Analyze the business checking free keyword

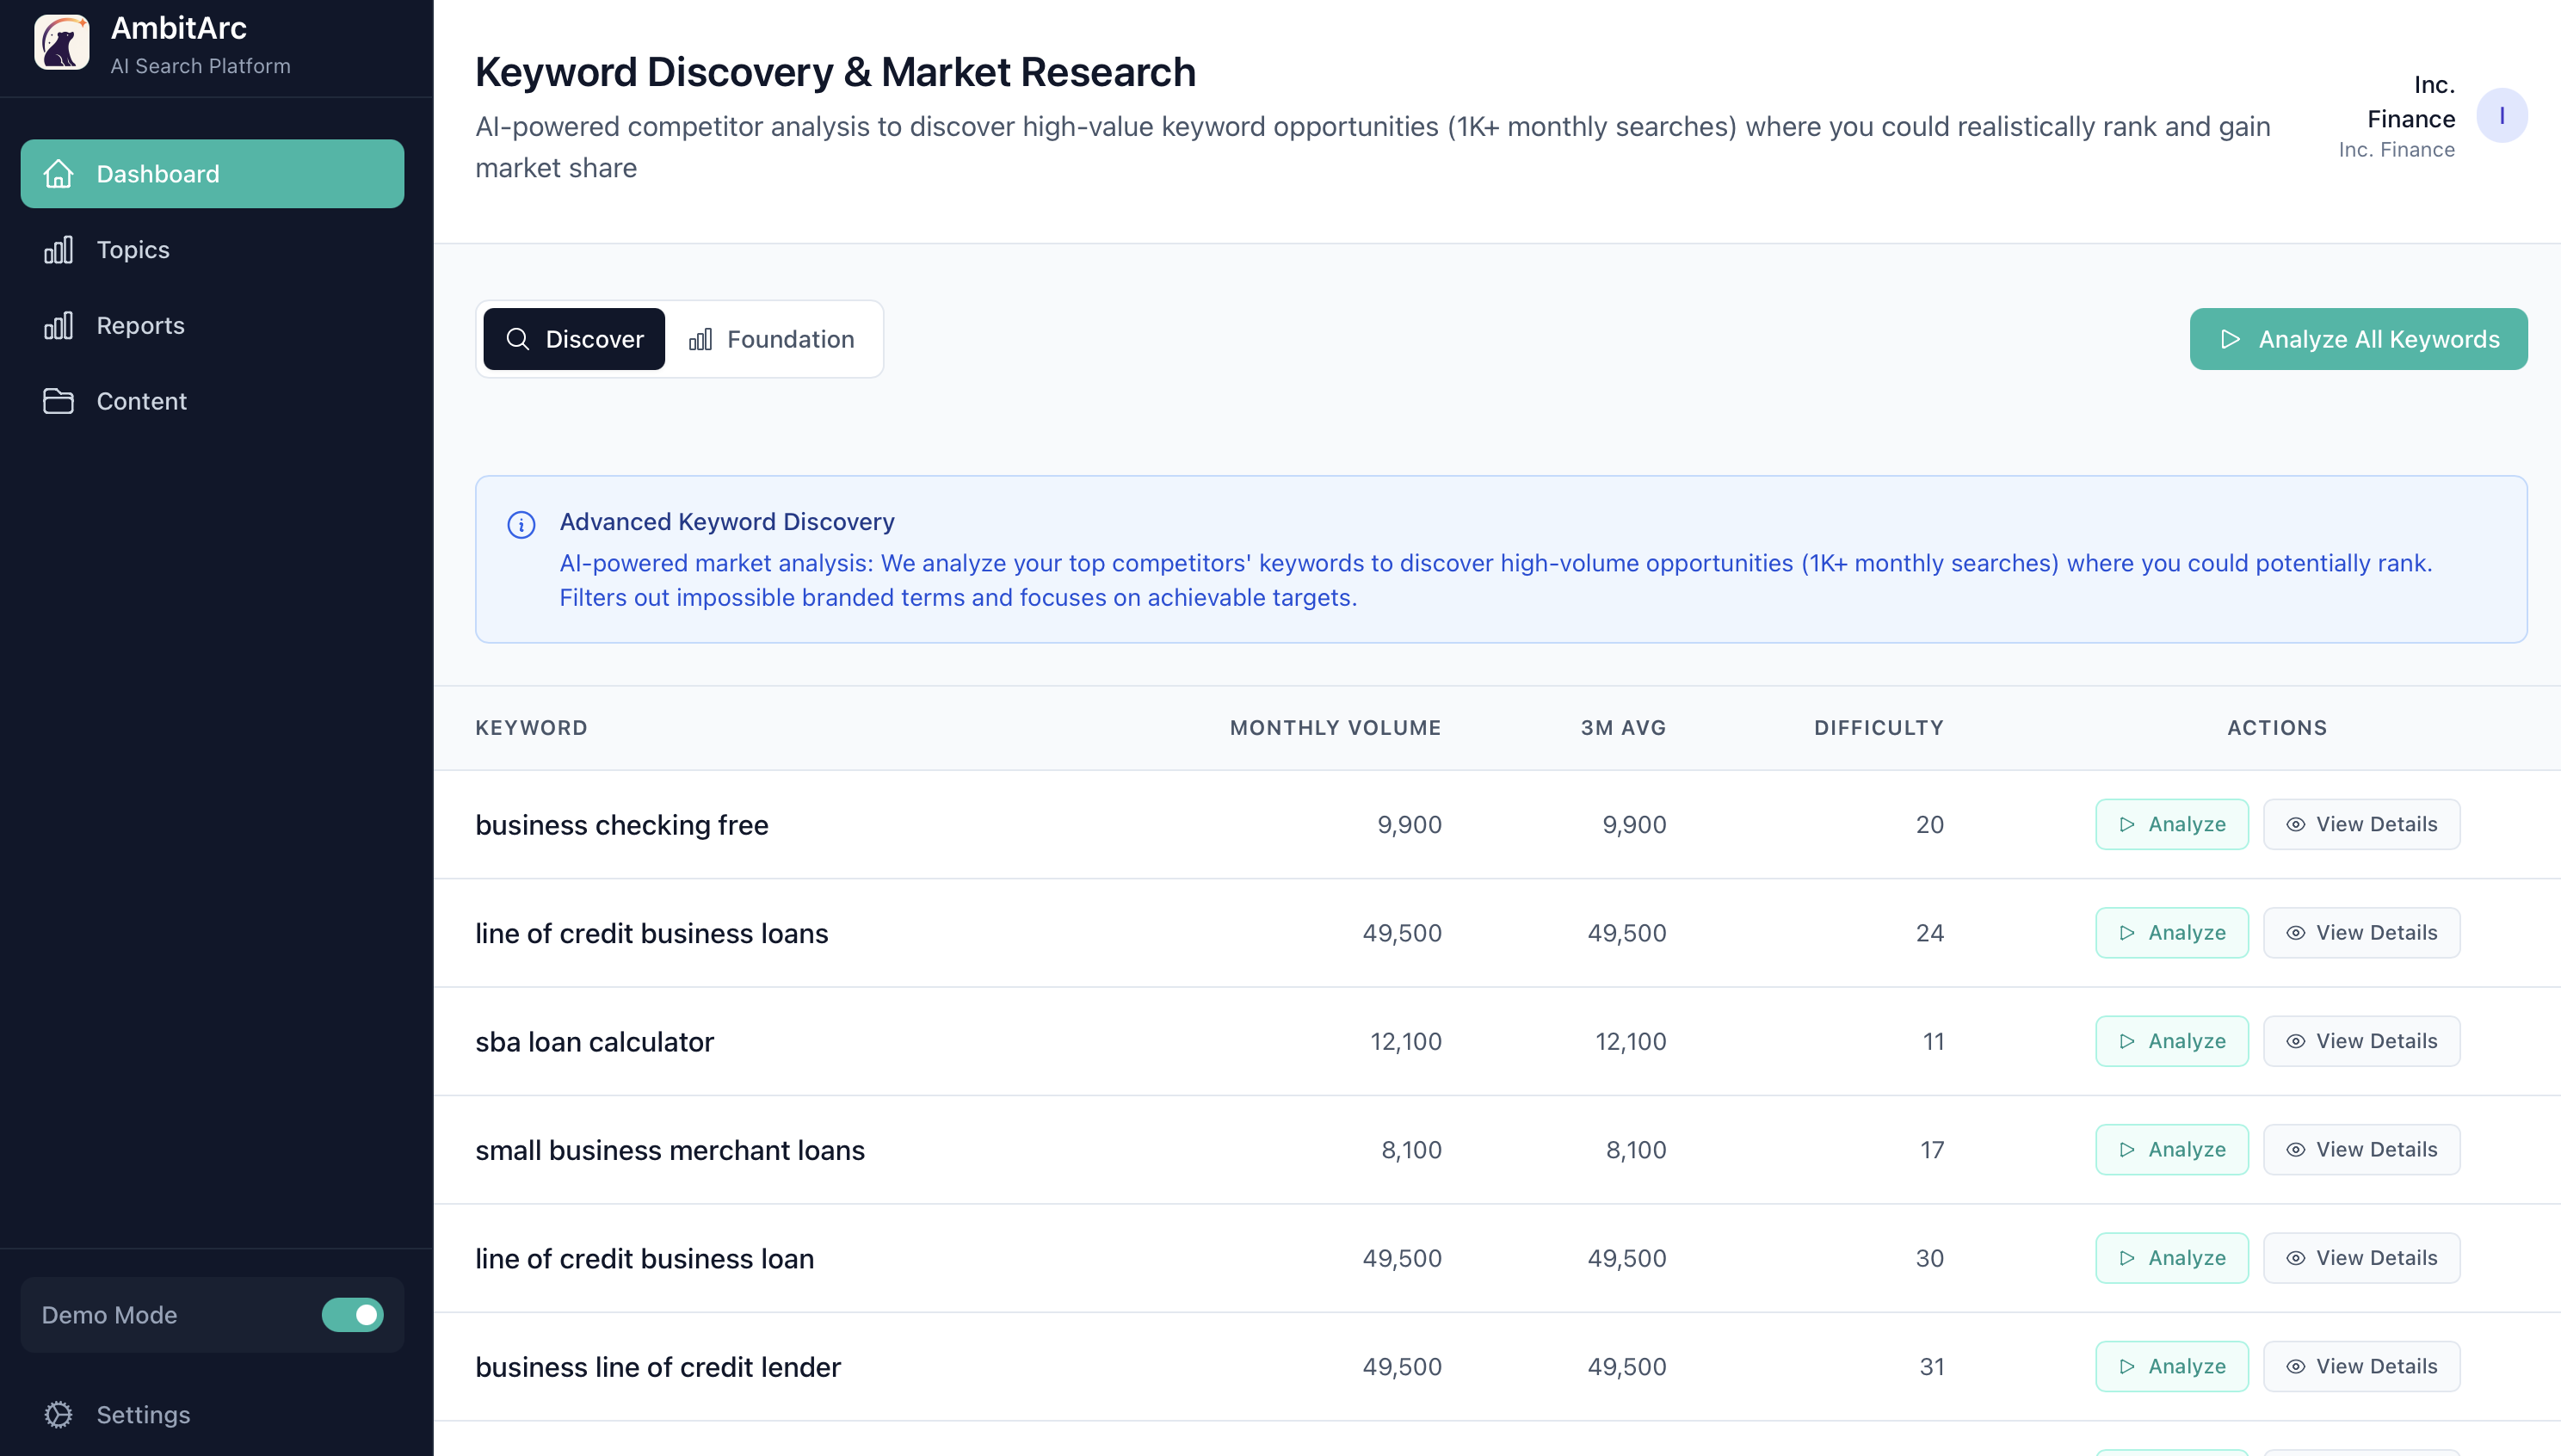2171,824
